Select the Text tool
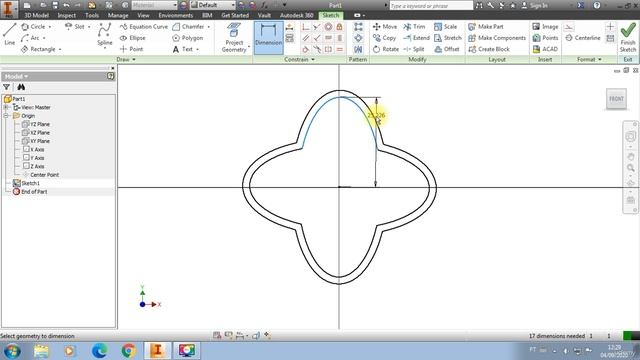Image resolution: width=640 pixels, height=360 pixels. tap(183, 49)
